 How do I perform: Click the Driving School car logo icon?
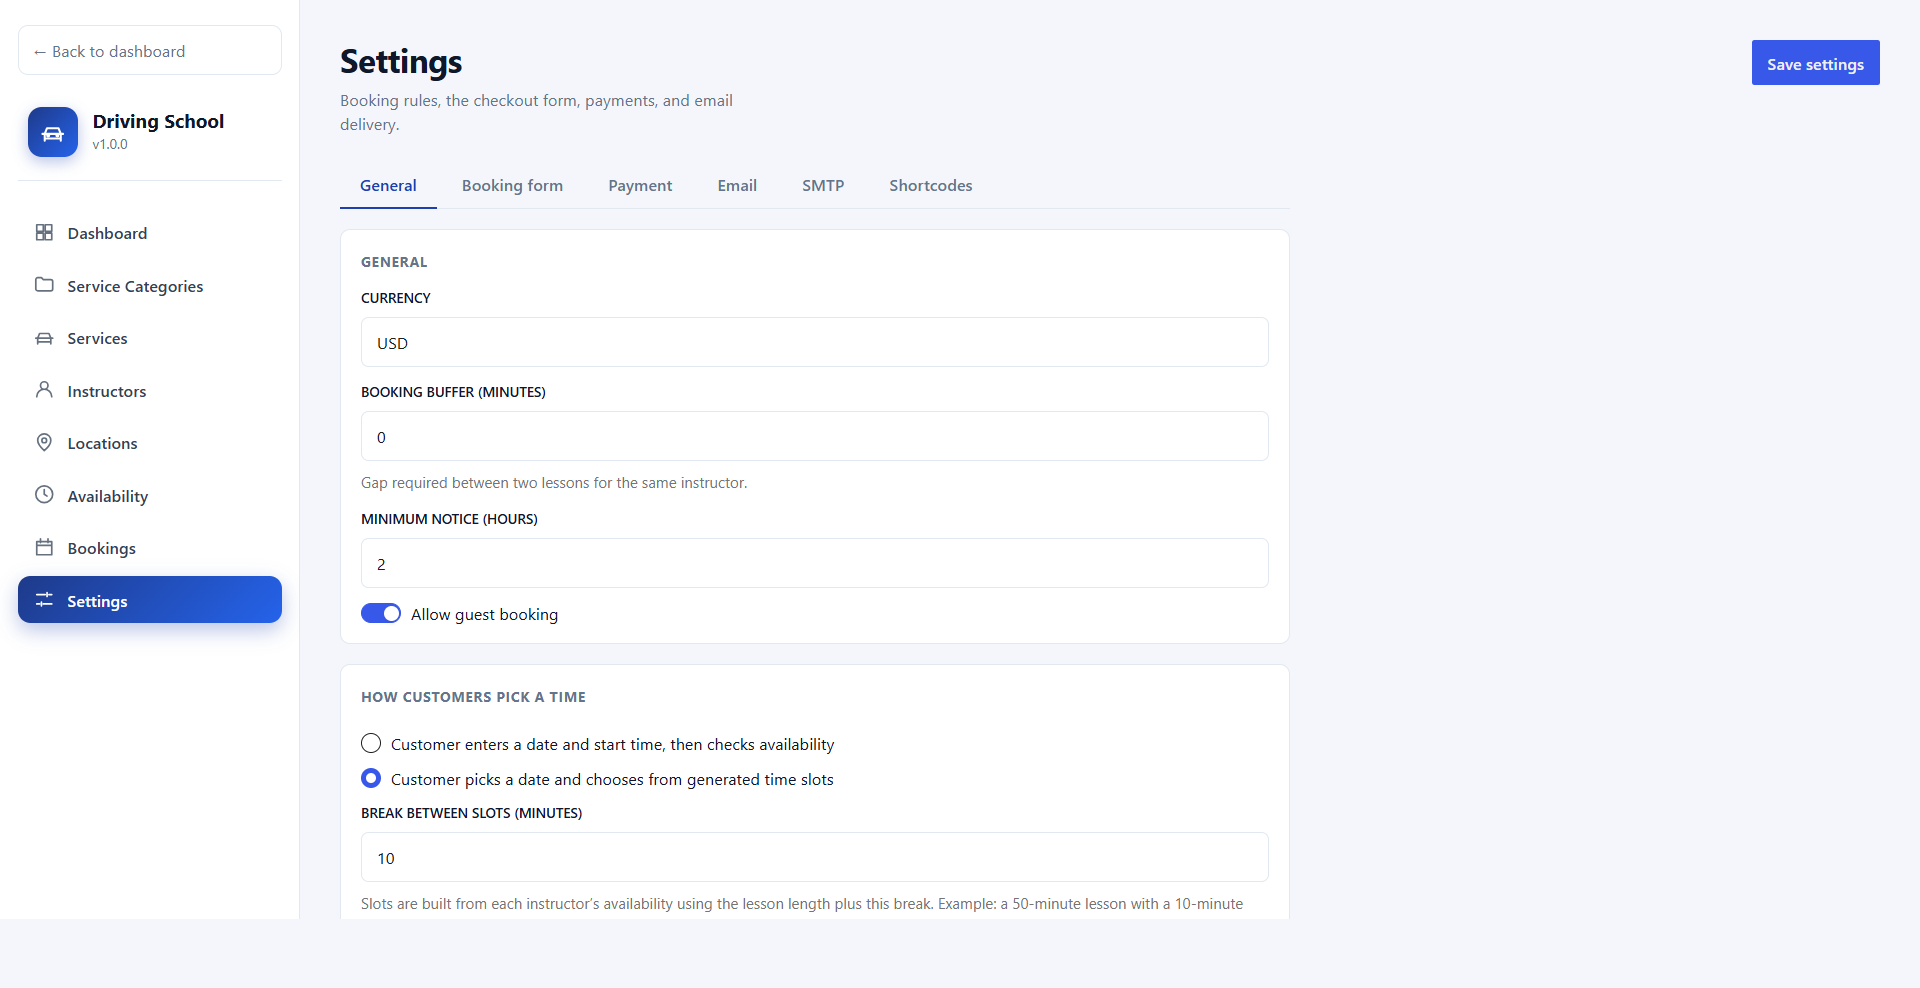click(53, 132)
